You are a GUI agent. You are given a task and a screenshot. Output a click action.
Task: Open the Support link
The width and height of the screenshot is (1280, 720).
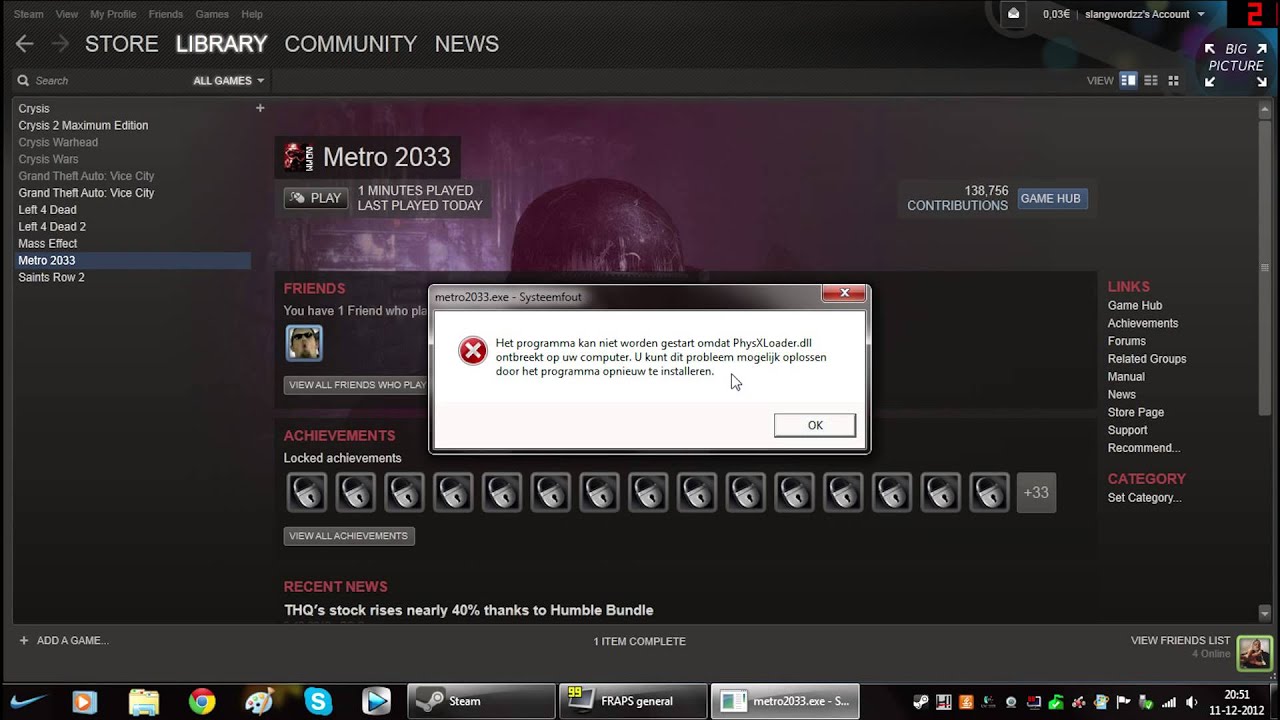click(1128, 430)
